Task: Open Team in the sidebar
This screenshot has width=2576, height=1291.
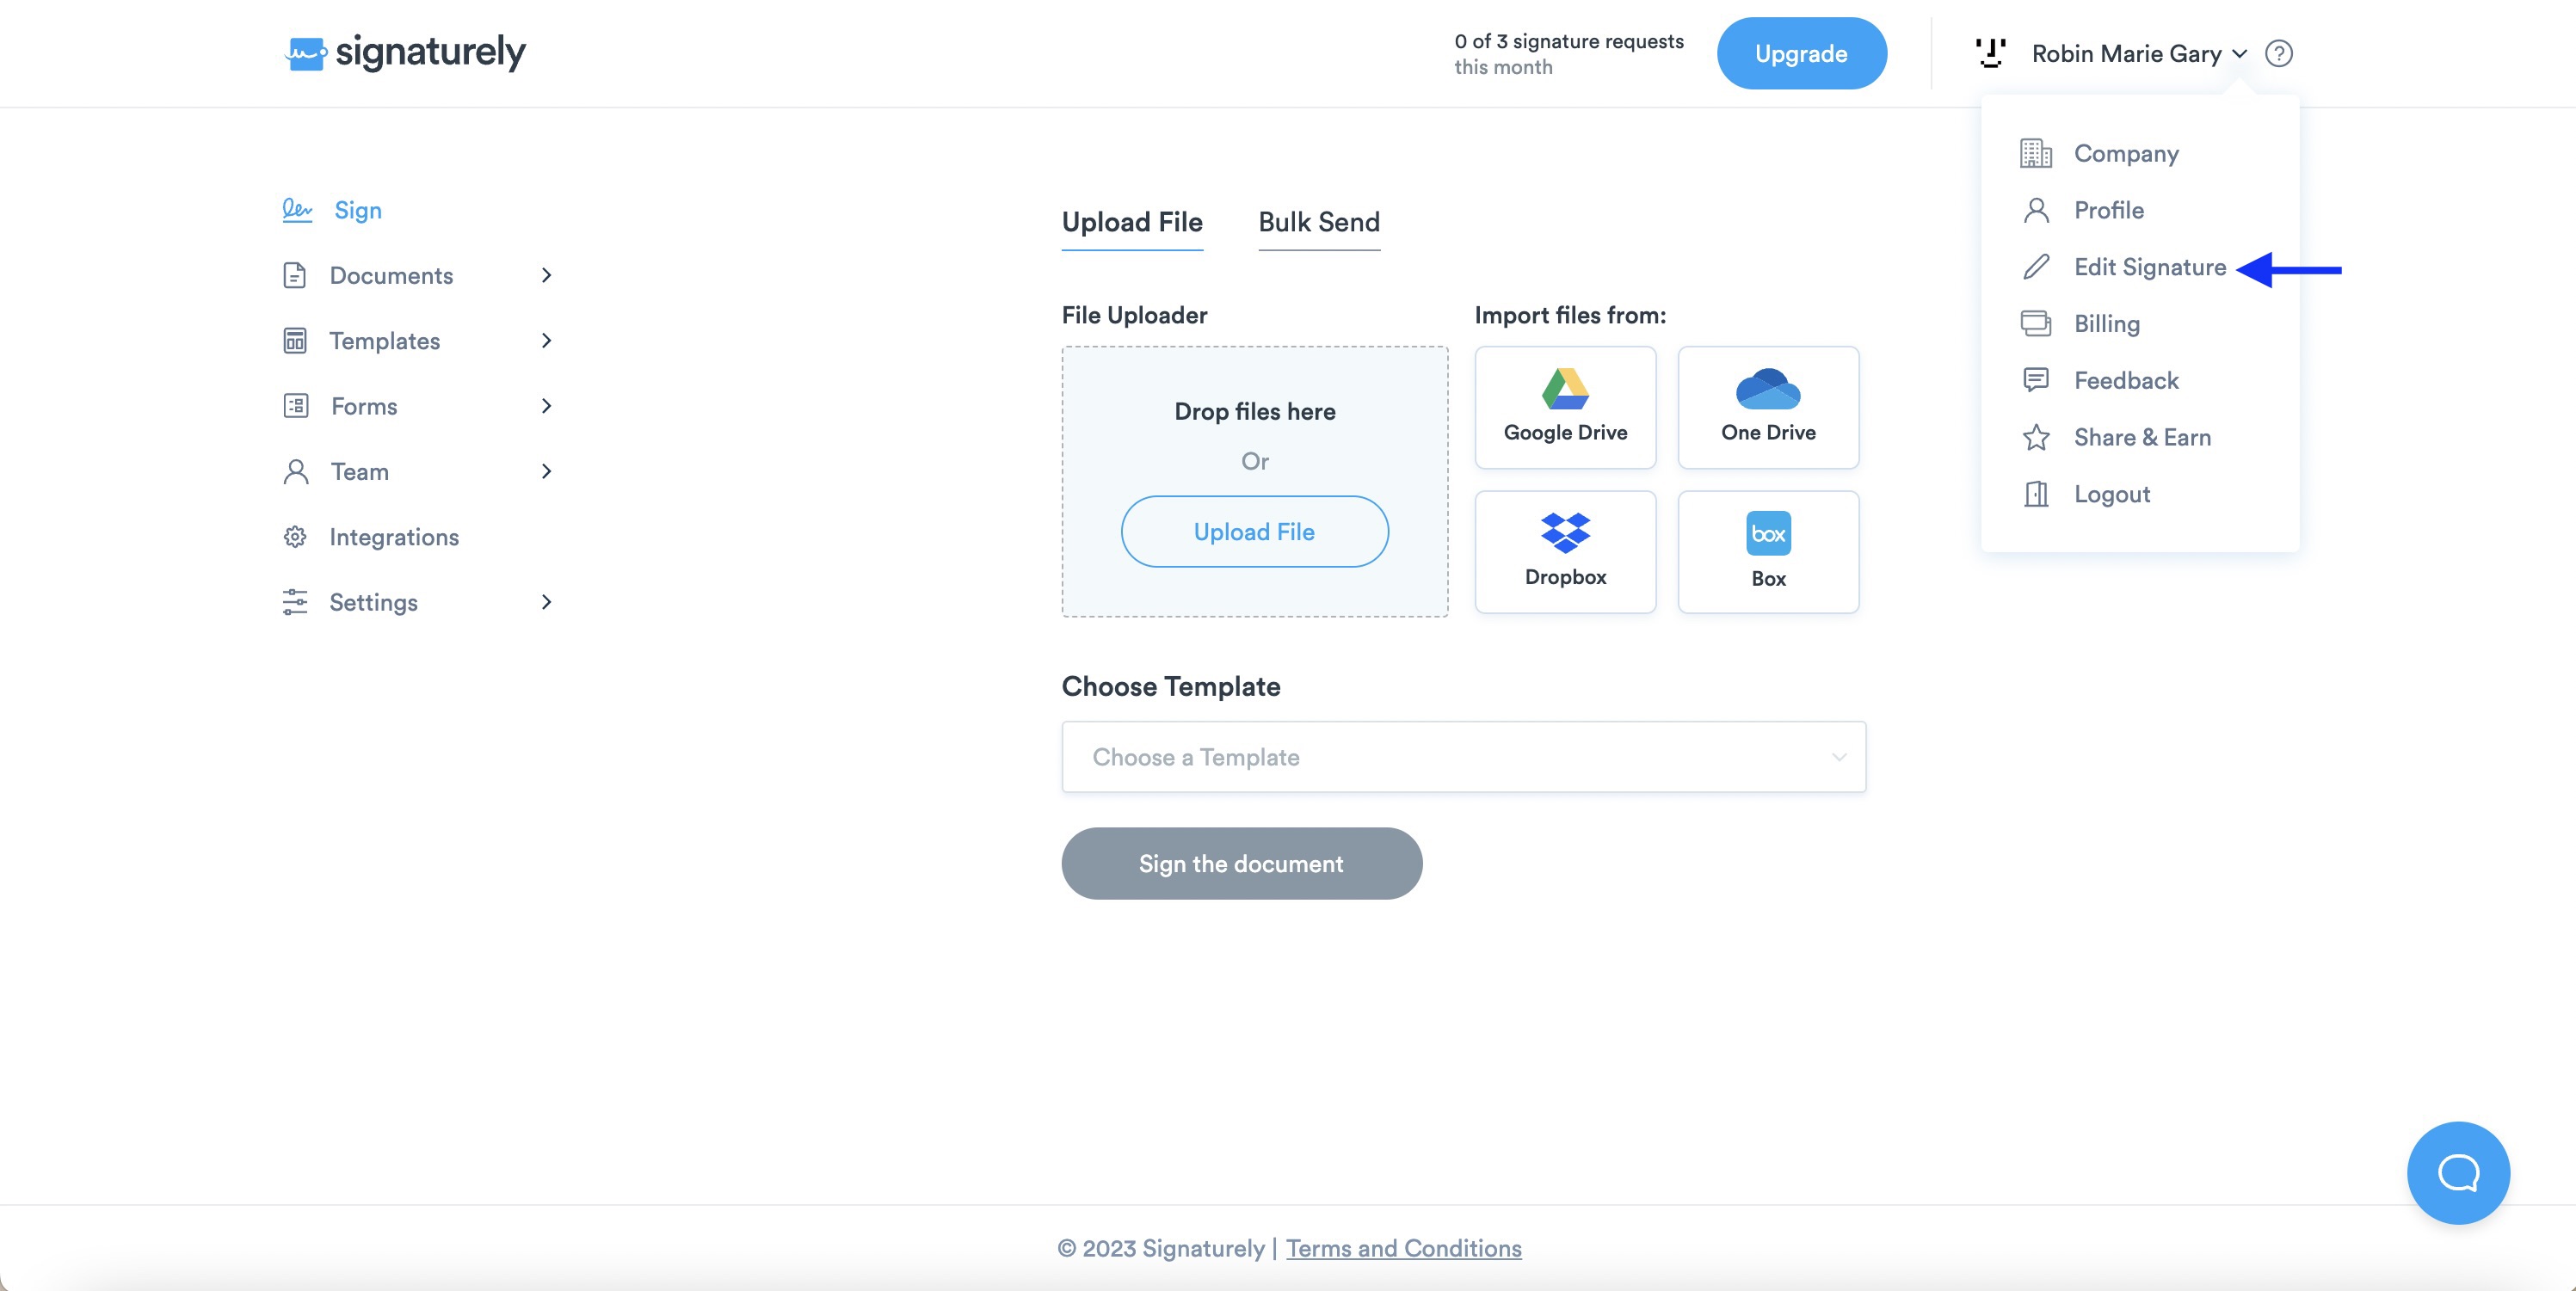Action: 360,472
